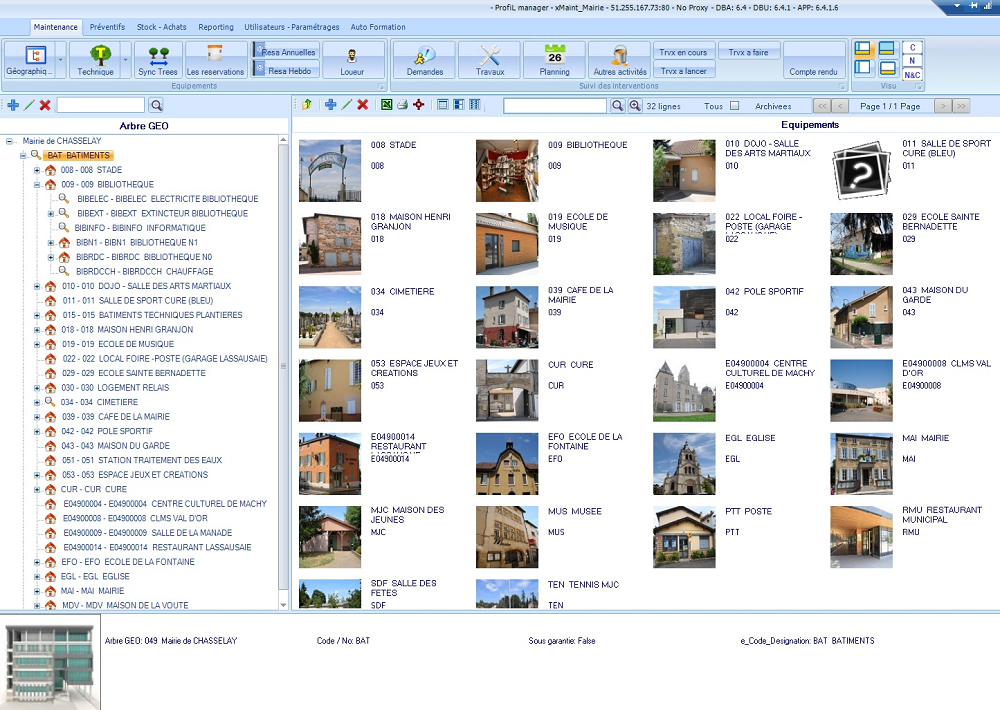
Task: Switch to the Maintenance tab
Action: (55, 27)
